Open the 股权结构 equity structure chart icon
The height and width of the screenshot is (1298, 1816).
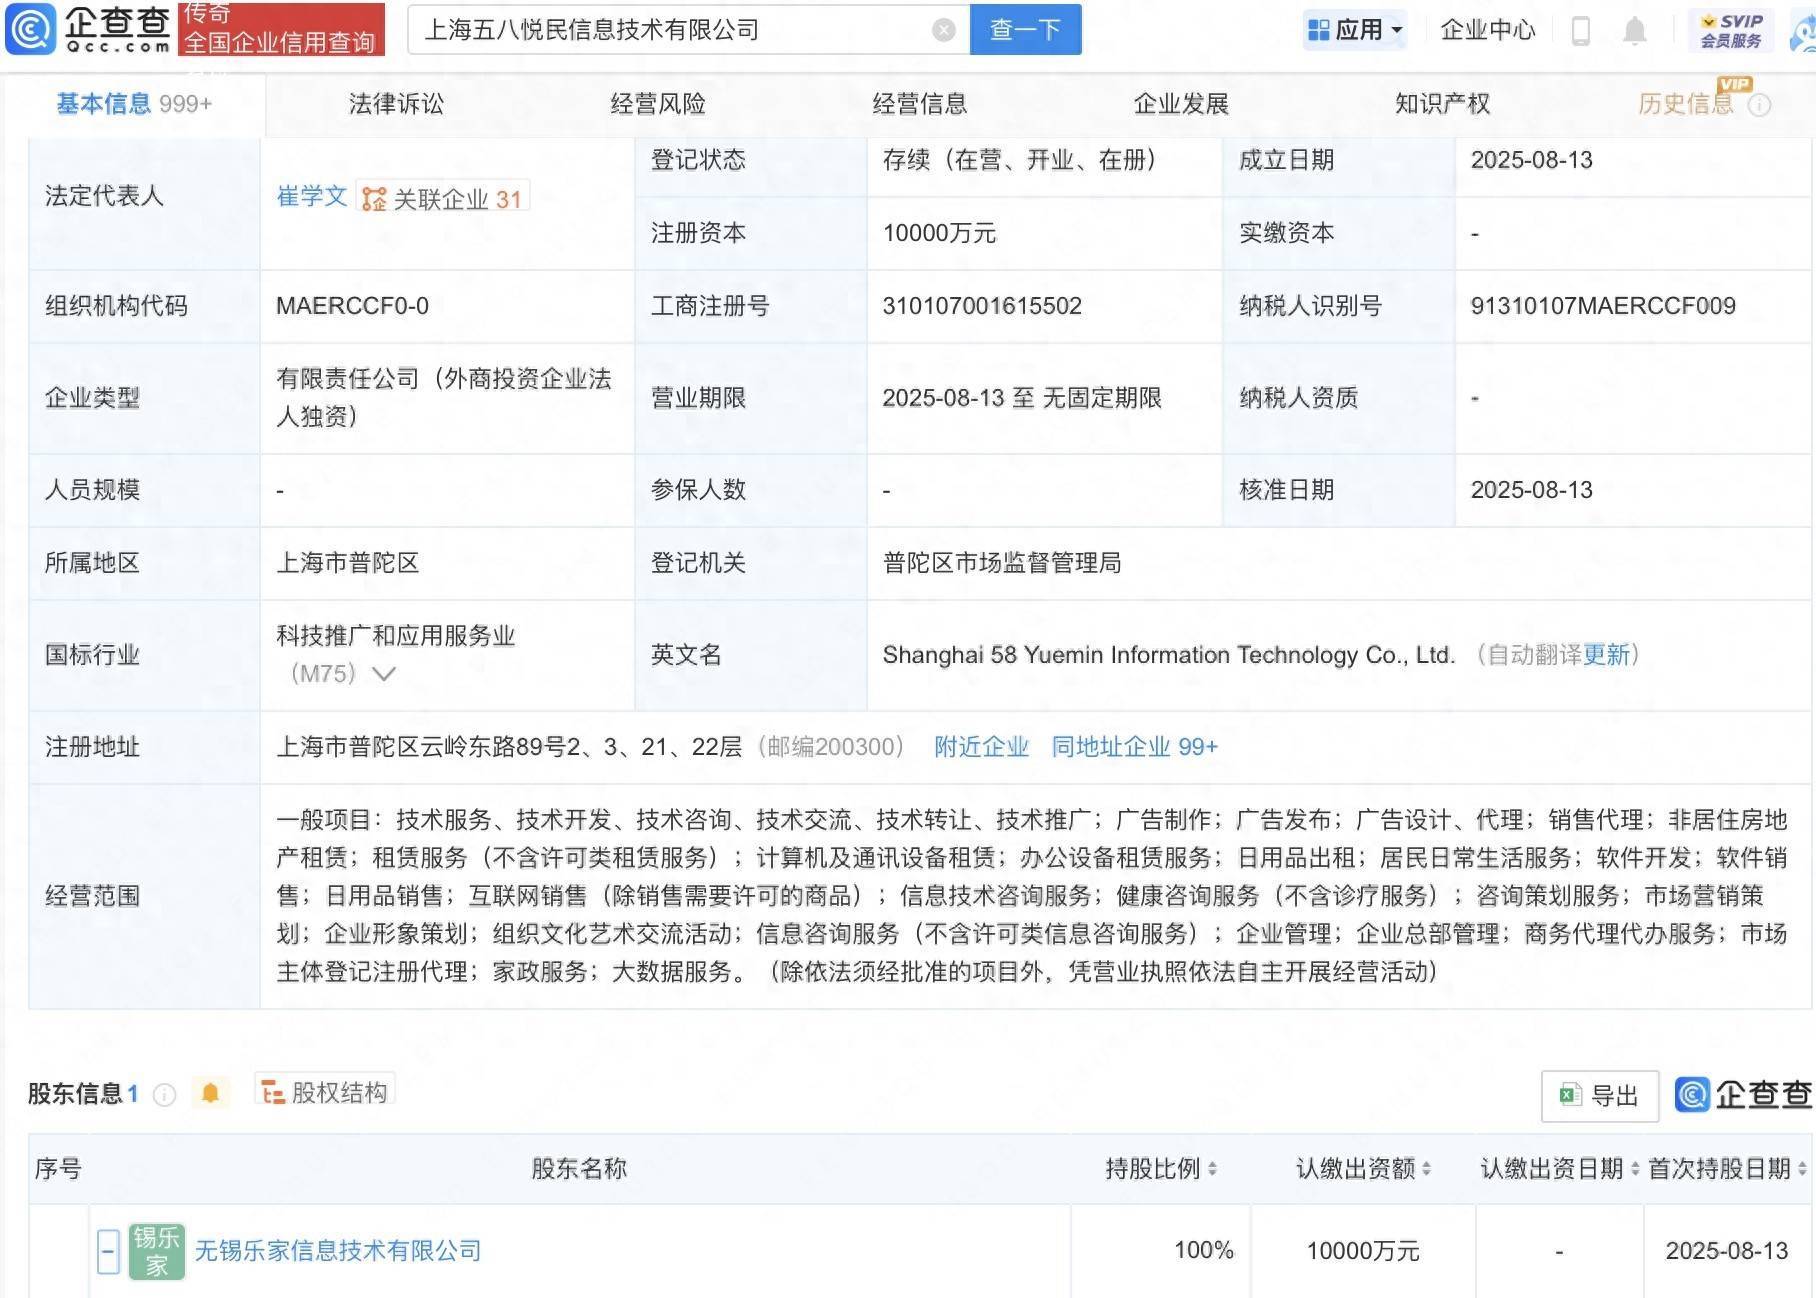[270, 1091]
